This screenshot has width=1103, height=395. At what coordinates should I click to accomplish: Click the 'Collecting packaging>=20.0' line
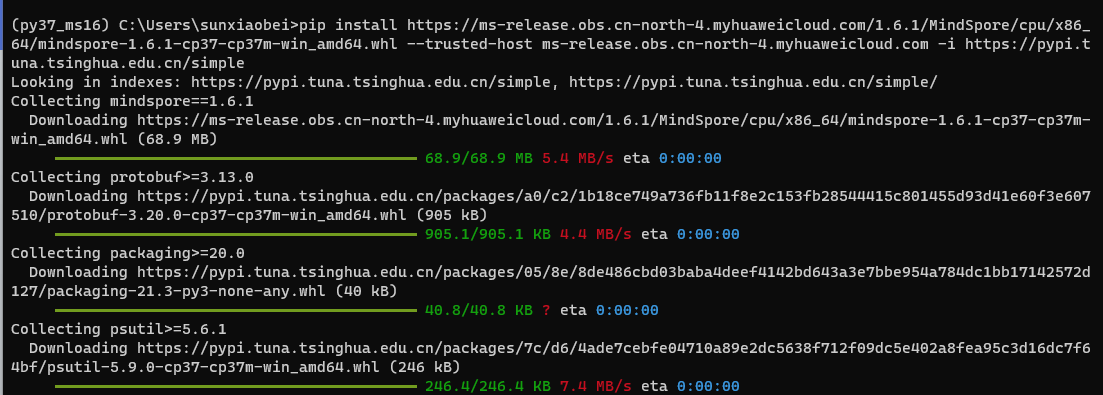[128, 253]
